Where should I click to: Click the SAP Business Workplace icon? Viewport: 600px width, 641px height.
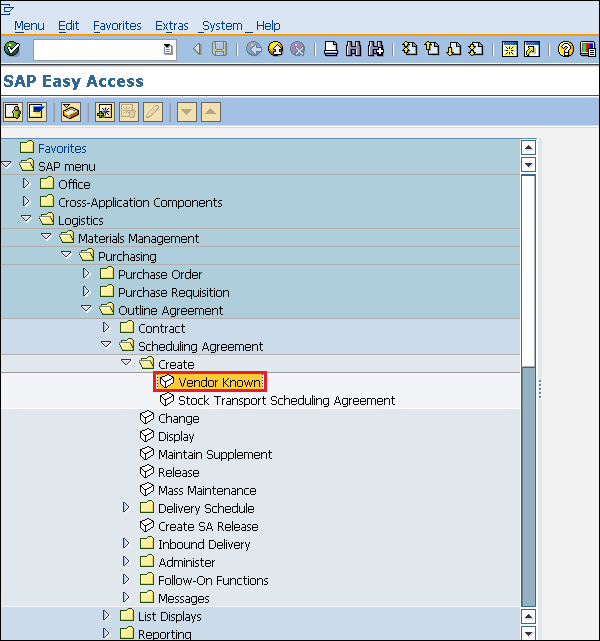71,112
